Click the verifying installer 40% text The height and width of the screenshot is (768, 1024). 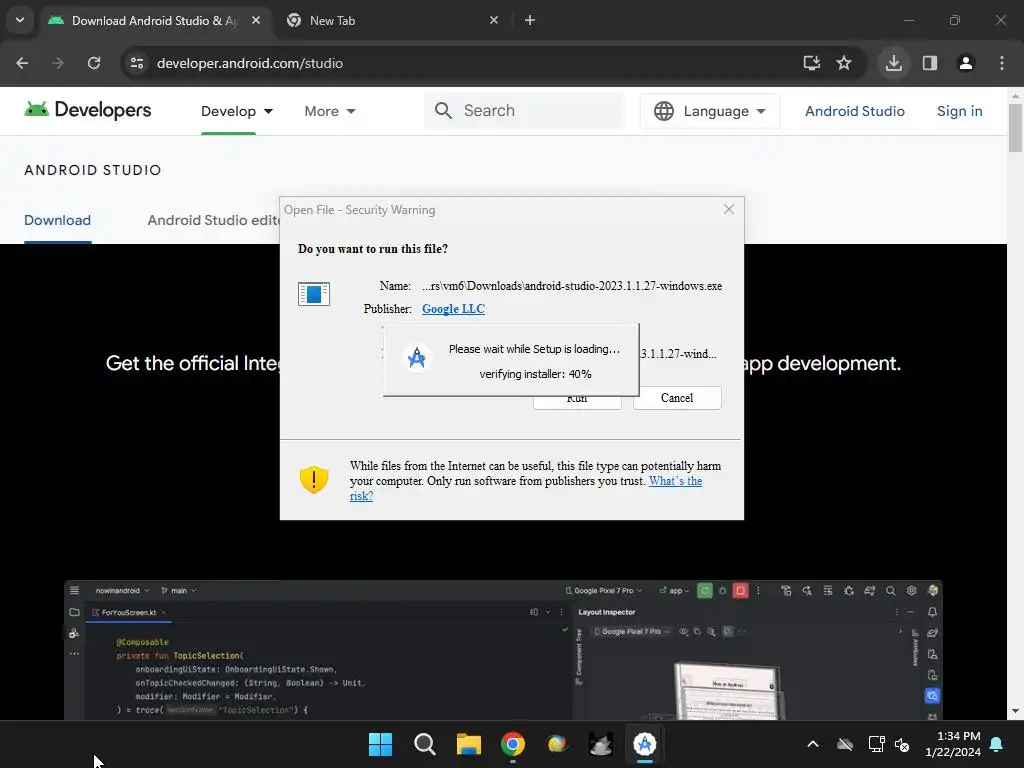(536, 374)
